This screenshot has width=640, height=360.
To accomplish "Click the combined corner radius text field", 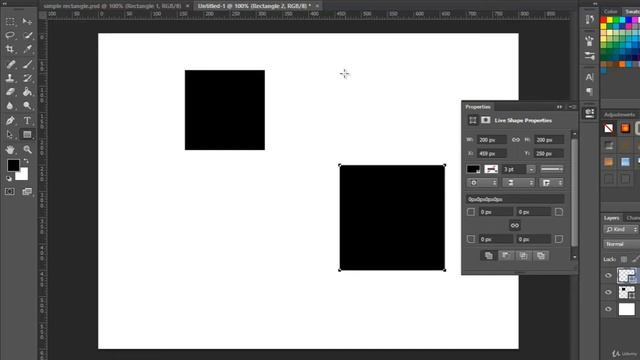I will click(x=515, y=199).
